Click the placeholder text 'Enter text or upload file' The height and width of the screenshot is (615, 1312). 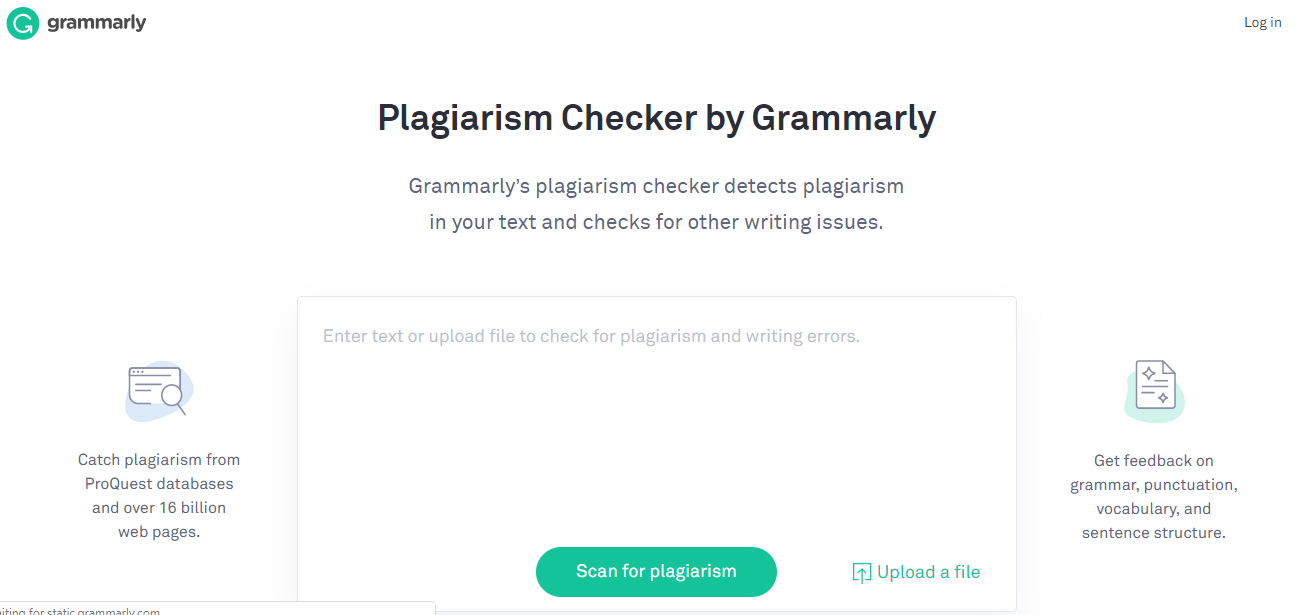click(x=591, y=336)
